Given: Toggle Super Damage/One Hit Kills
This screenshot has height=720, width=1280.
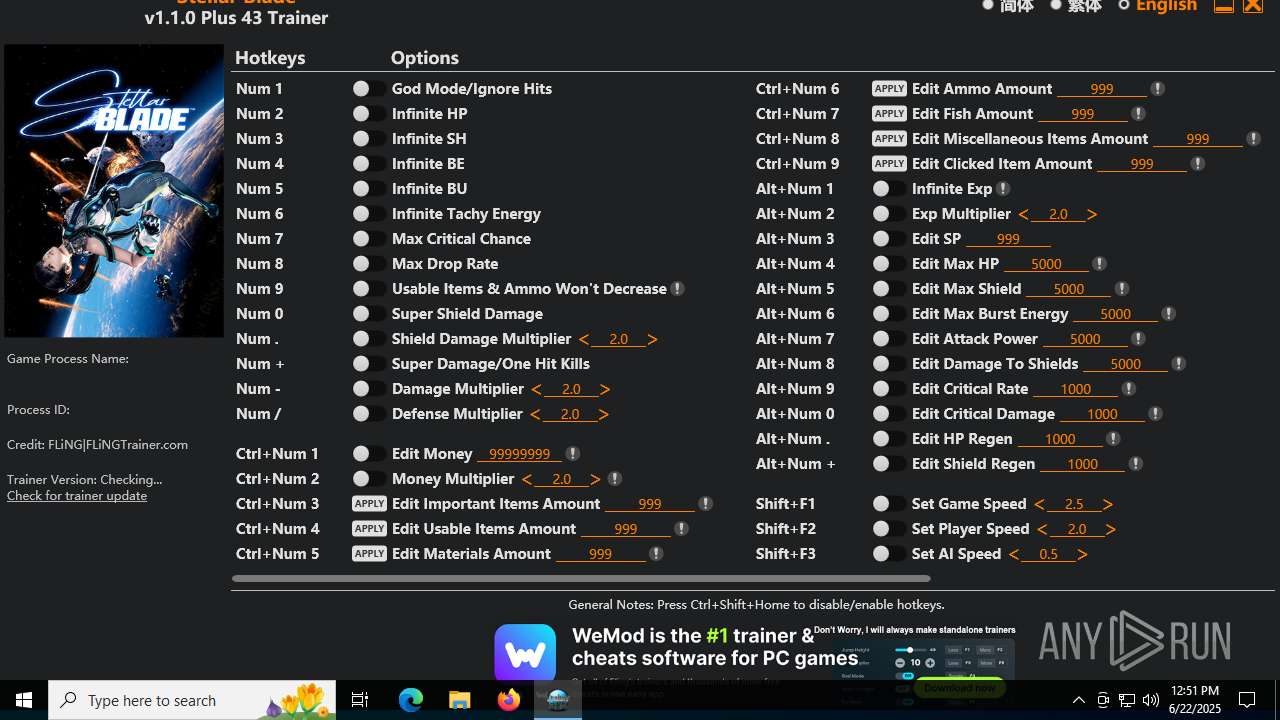Looking at the screenshot, I should [368, 364].
